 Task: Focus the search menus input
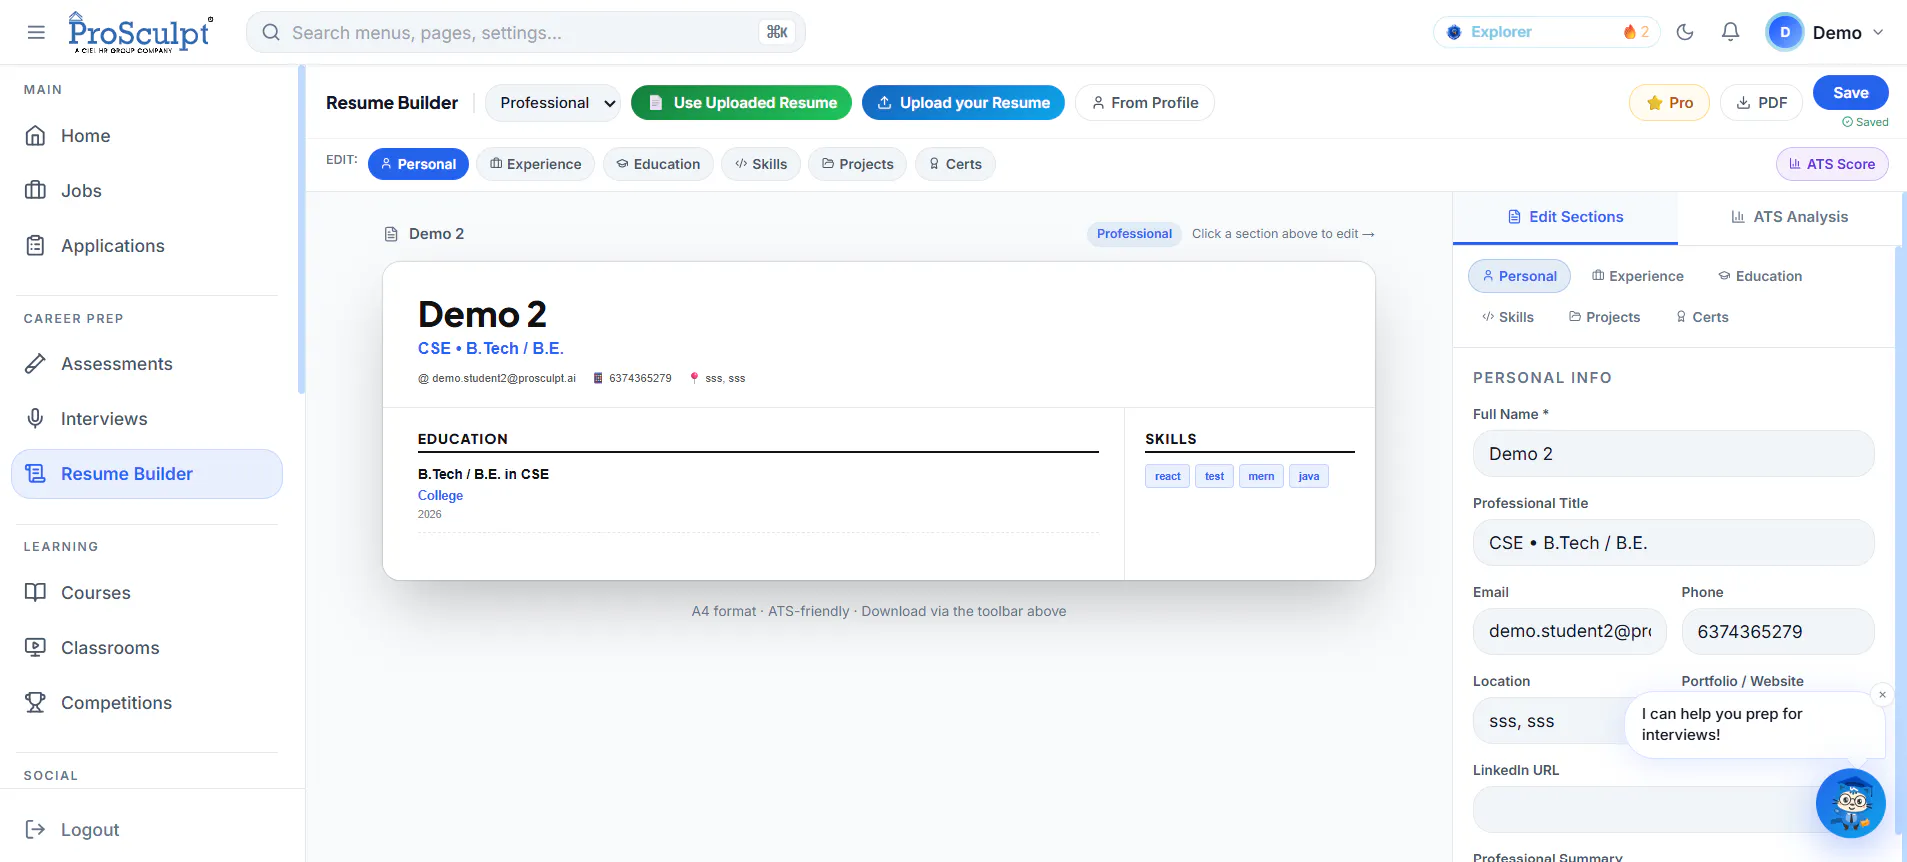526,32
